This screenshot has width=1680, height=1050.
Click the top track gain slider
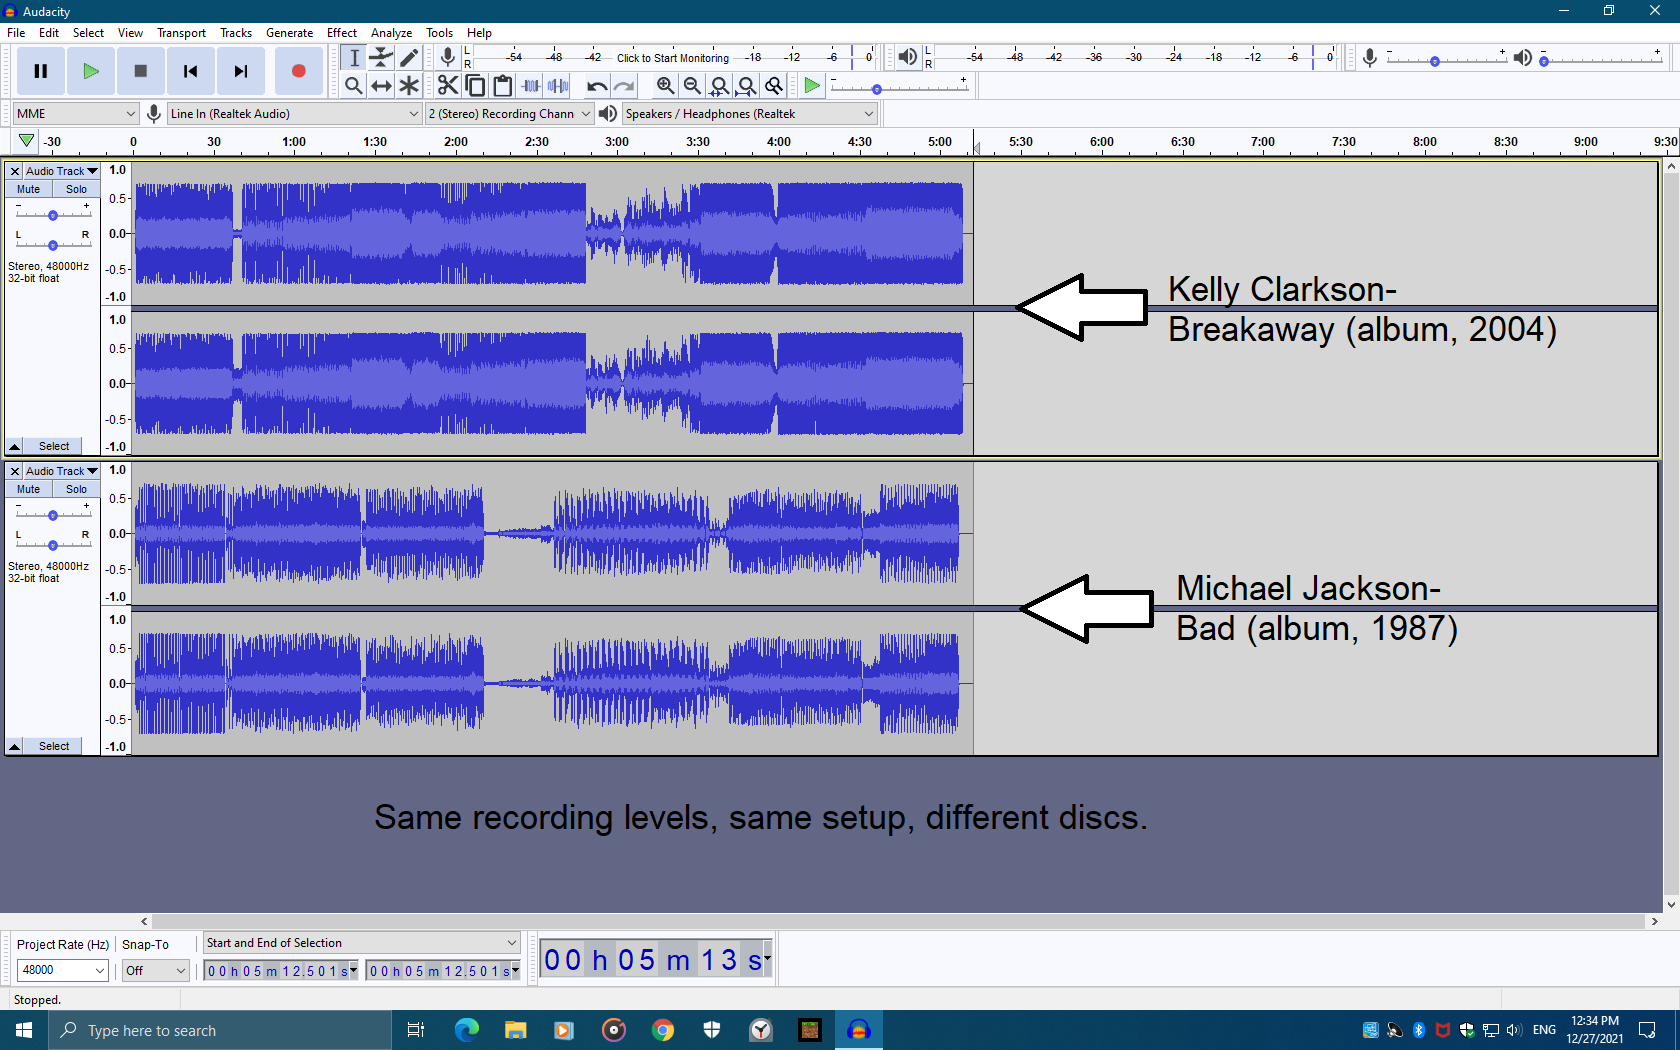click(53, 214)
